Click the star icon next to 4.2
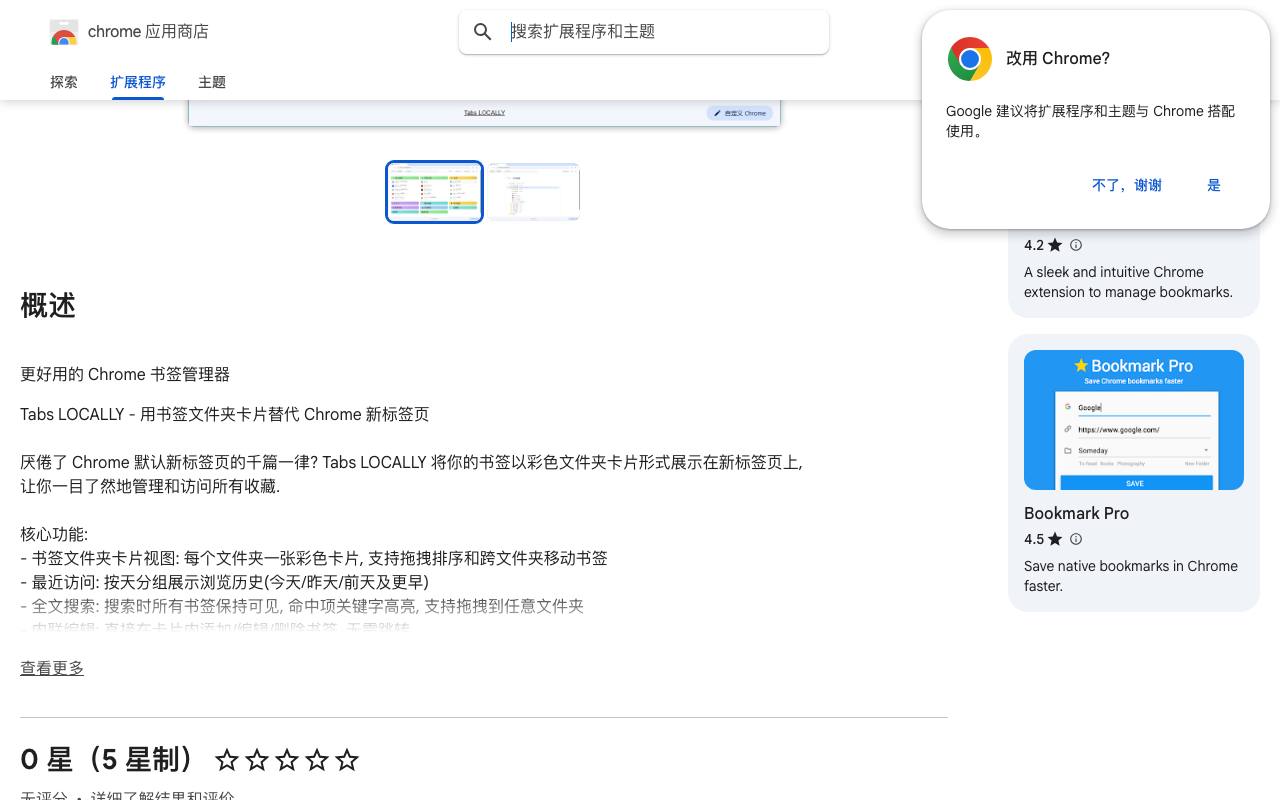The width and height of the screenshot is (1280, 800). [x=1055, y=245]
